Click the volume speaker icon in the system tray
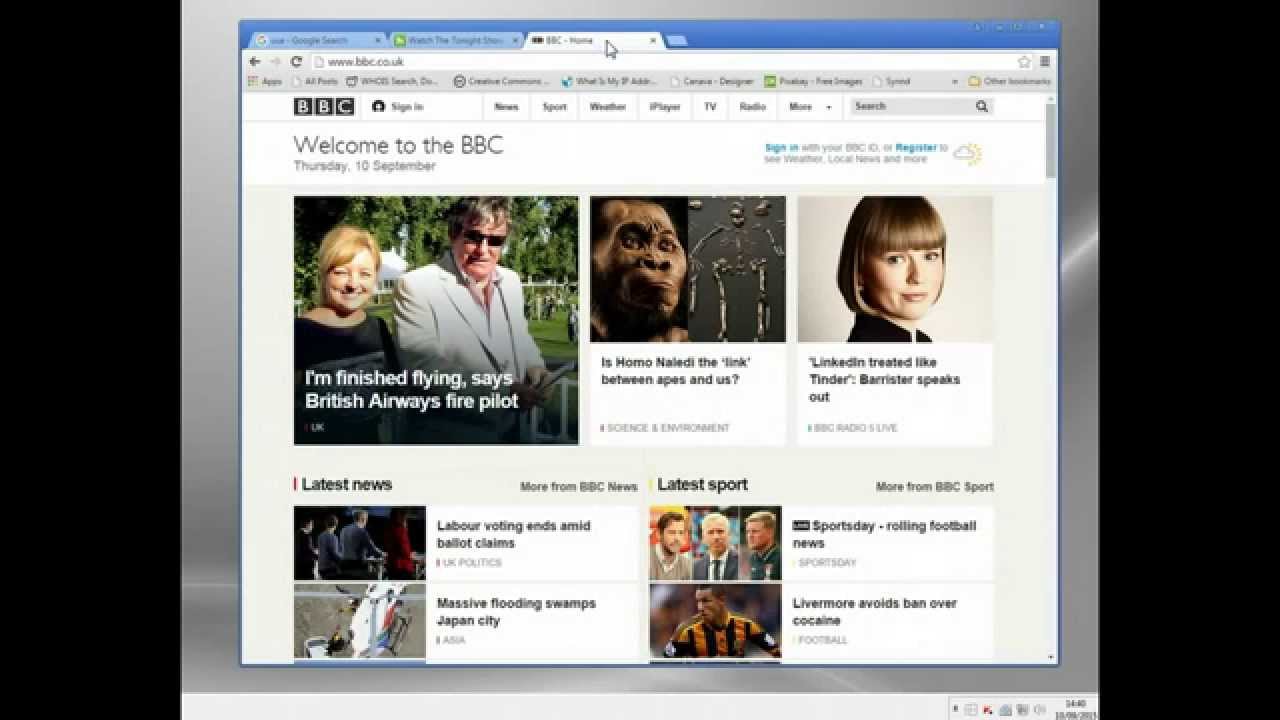Image resolution: width=1280 pixels, height=720 pixels. point(1039,709)
